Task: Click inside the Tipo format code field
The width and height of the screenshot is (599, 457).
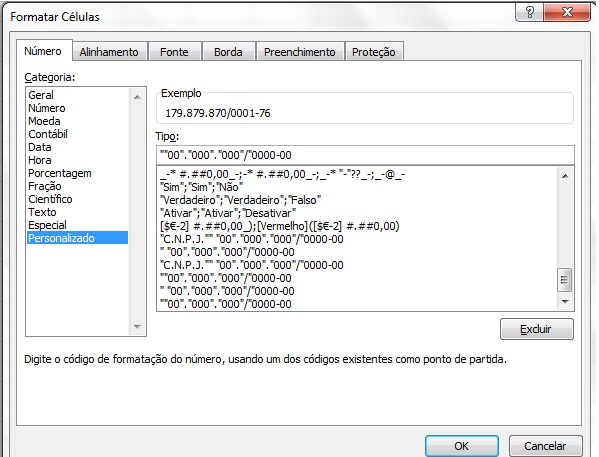Action: (365, 155)
